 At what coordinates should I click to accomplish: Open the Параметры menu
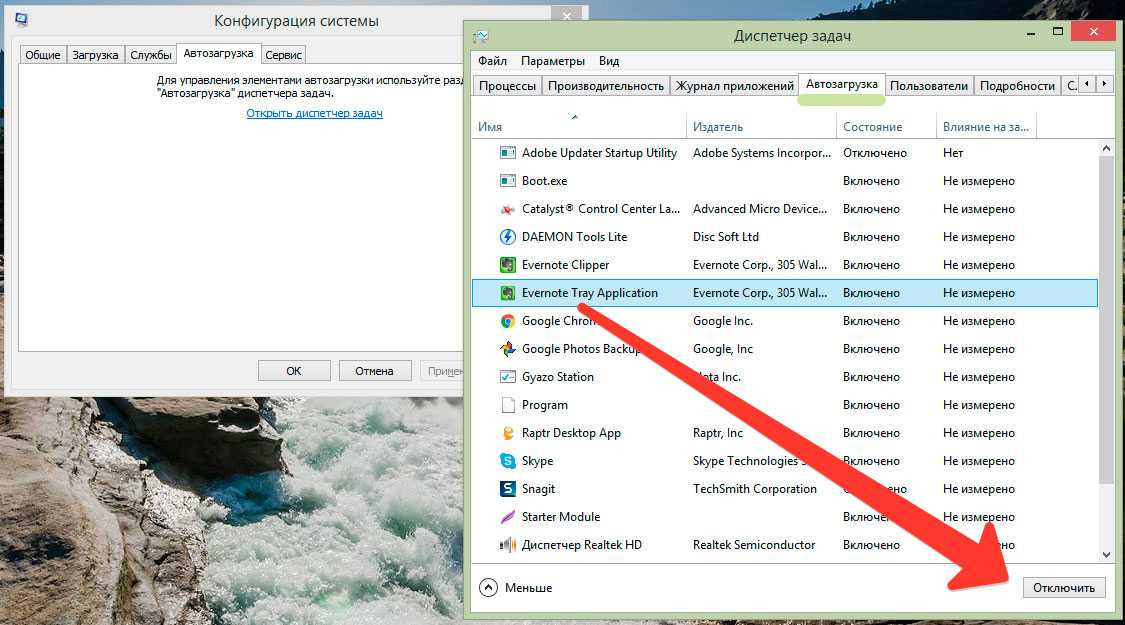point(552,61)
